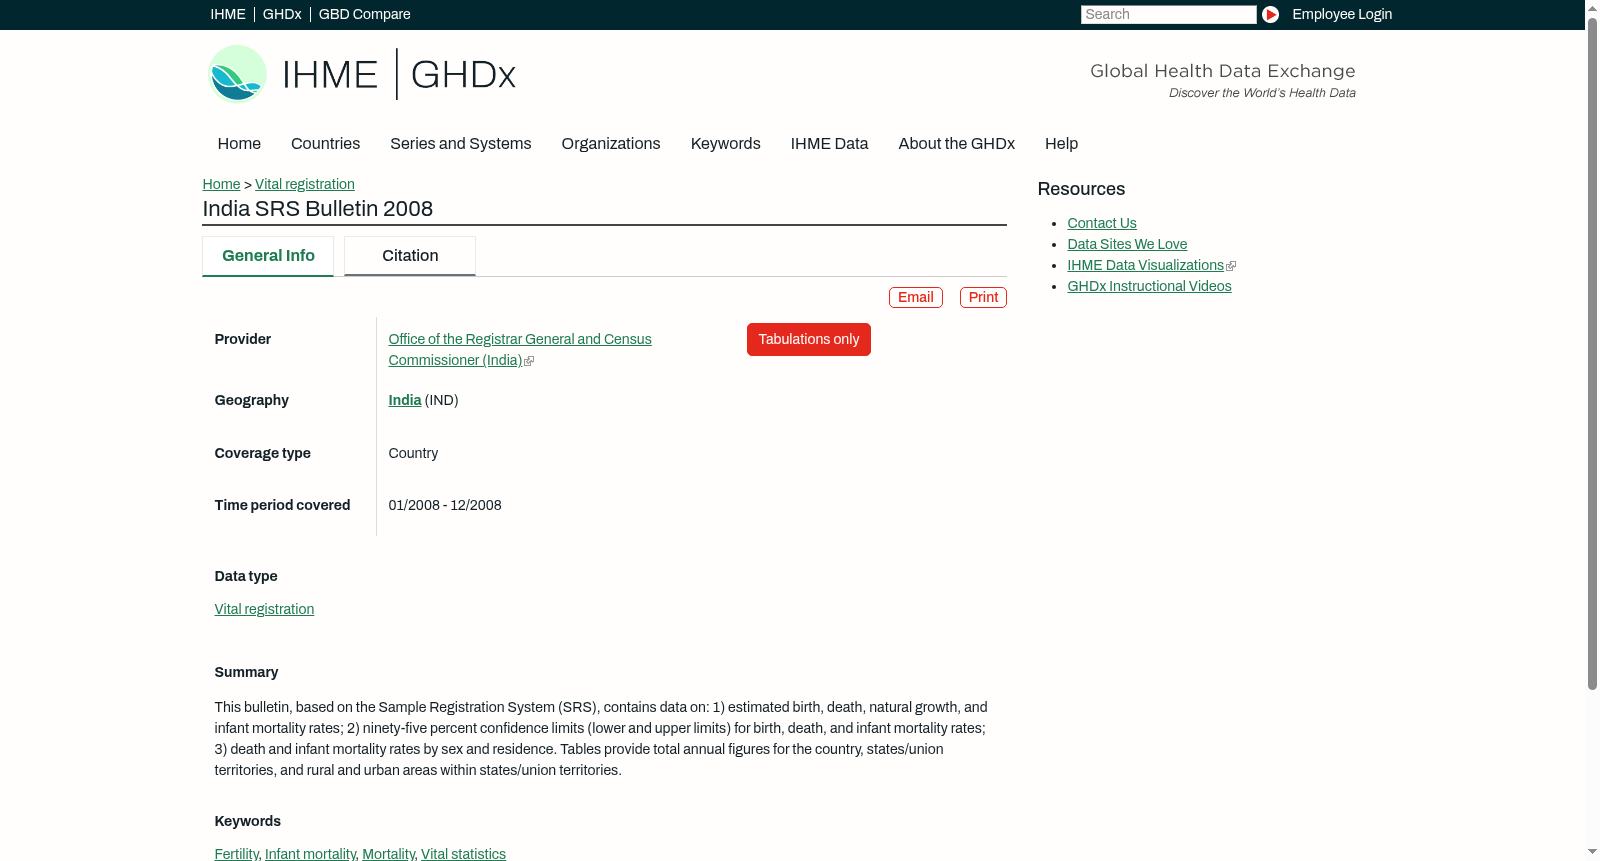Click into the Search input field
Screen dimensions: 1600x861
(x=1168, y=14)
